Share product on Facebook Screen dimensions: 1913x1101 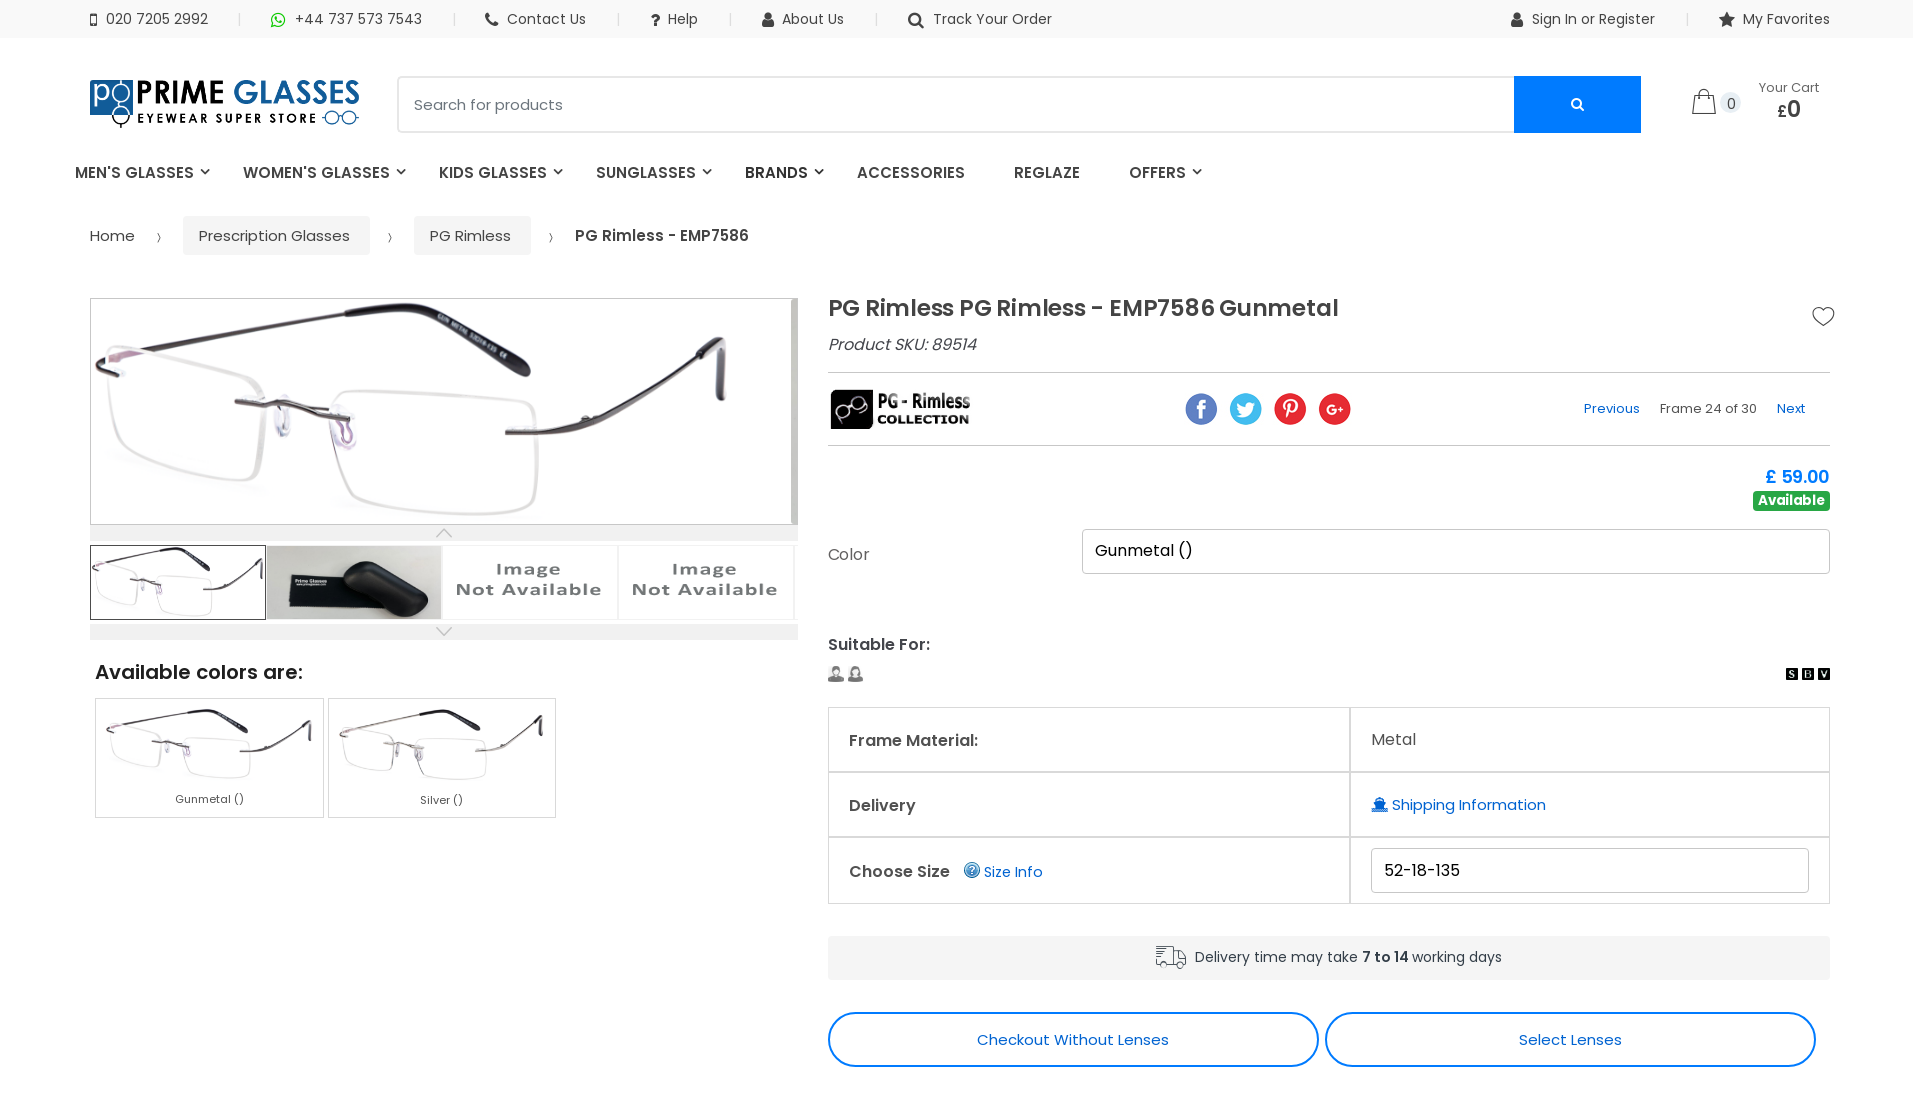pos(1201,409)
